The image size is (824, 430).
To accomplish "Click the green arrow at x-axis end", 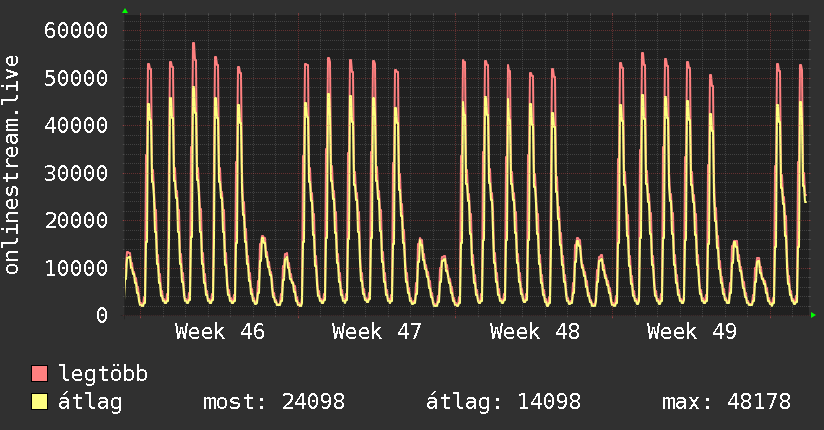I will click(x=813, y=315).
